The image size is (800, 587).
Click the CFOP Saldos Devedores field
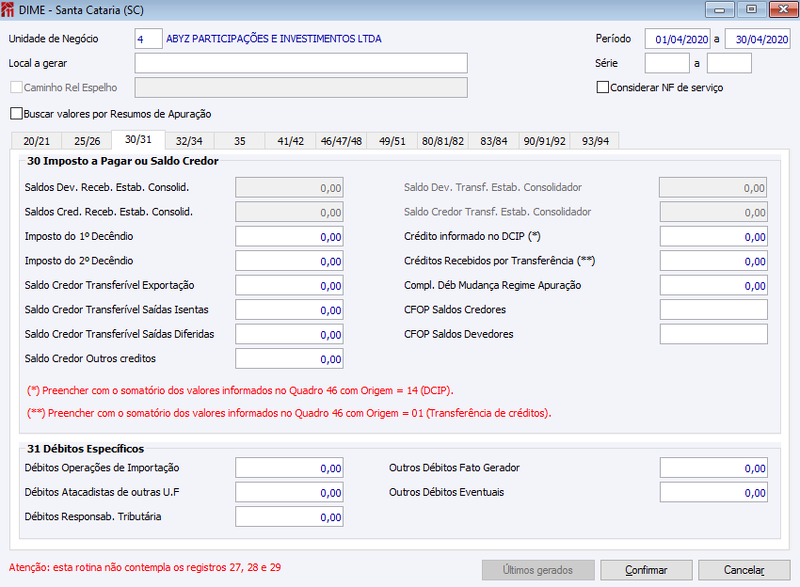click(714, 335)
